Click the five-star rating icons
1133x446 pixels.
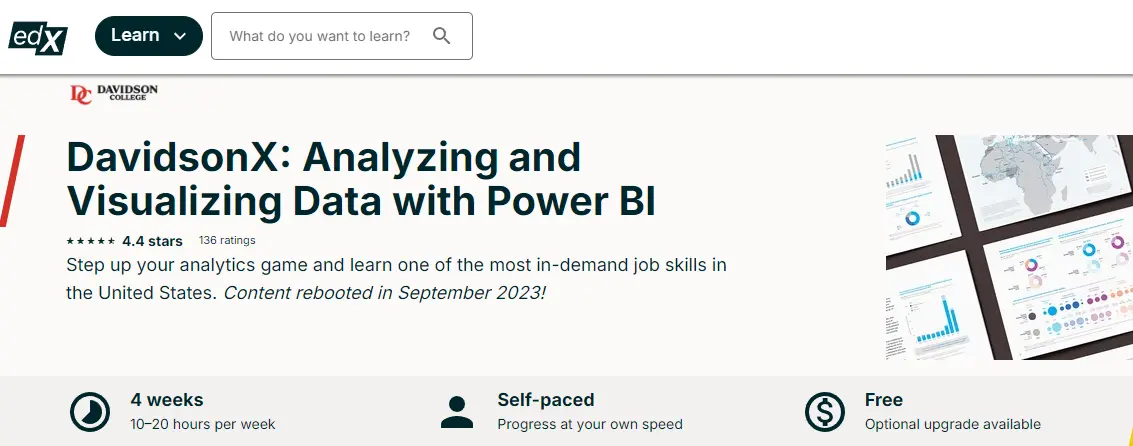pyautogui.click(x=90, y=241)
